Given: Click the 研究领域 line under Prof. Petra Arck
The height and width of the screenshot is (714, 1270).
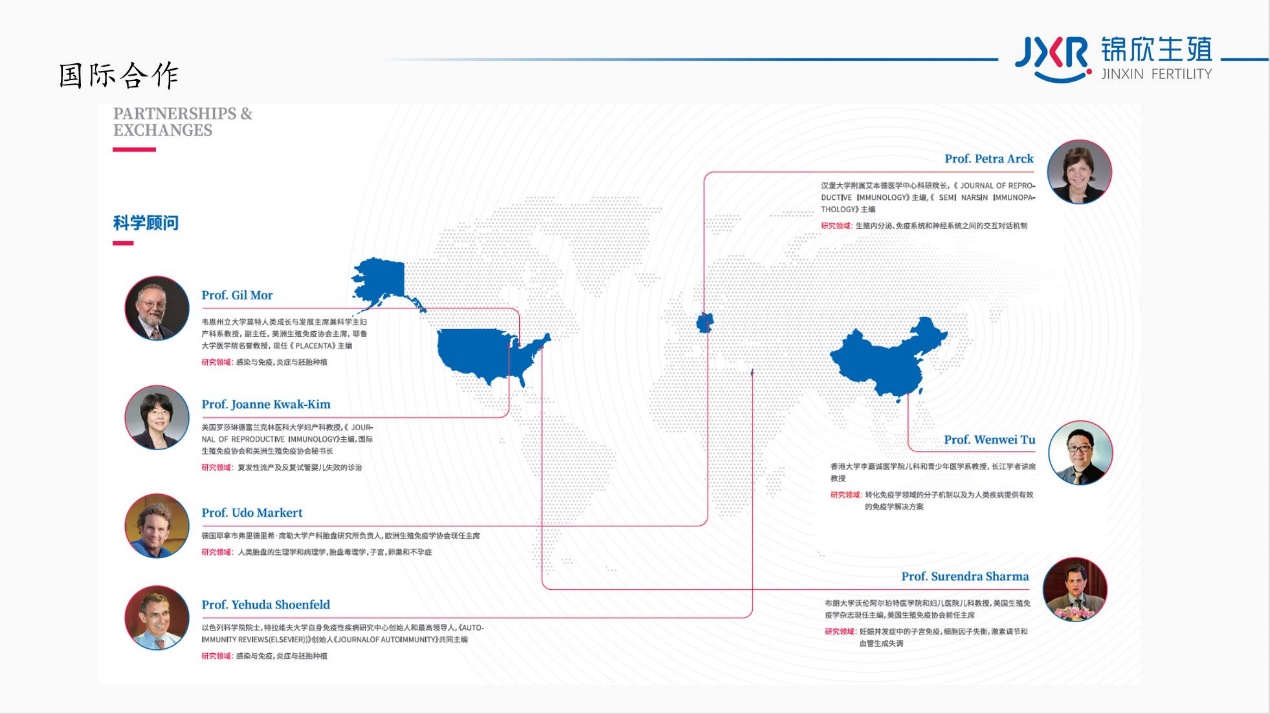Looking at the screenshot, I should pos(924,226).
